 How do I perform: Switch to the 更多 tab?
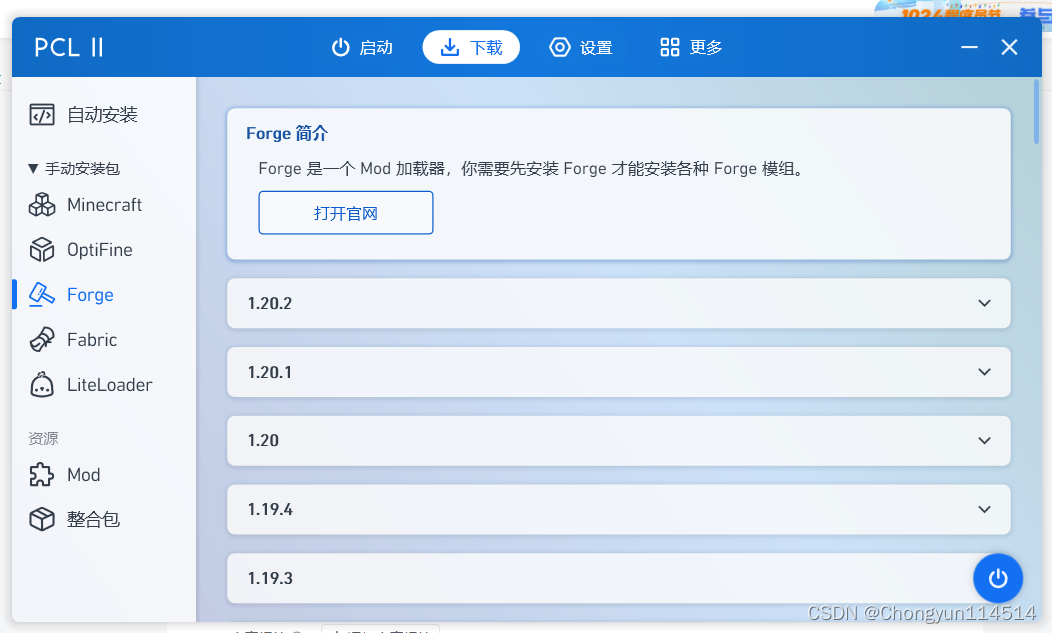pyautogui.click(x=691, y=48)
